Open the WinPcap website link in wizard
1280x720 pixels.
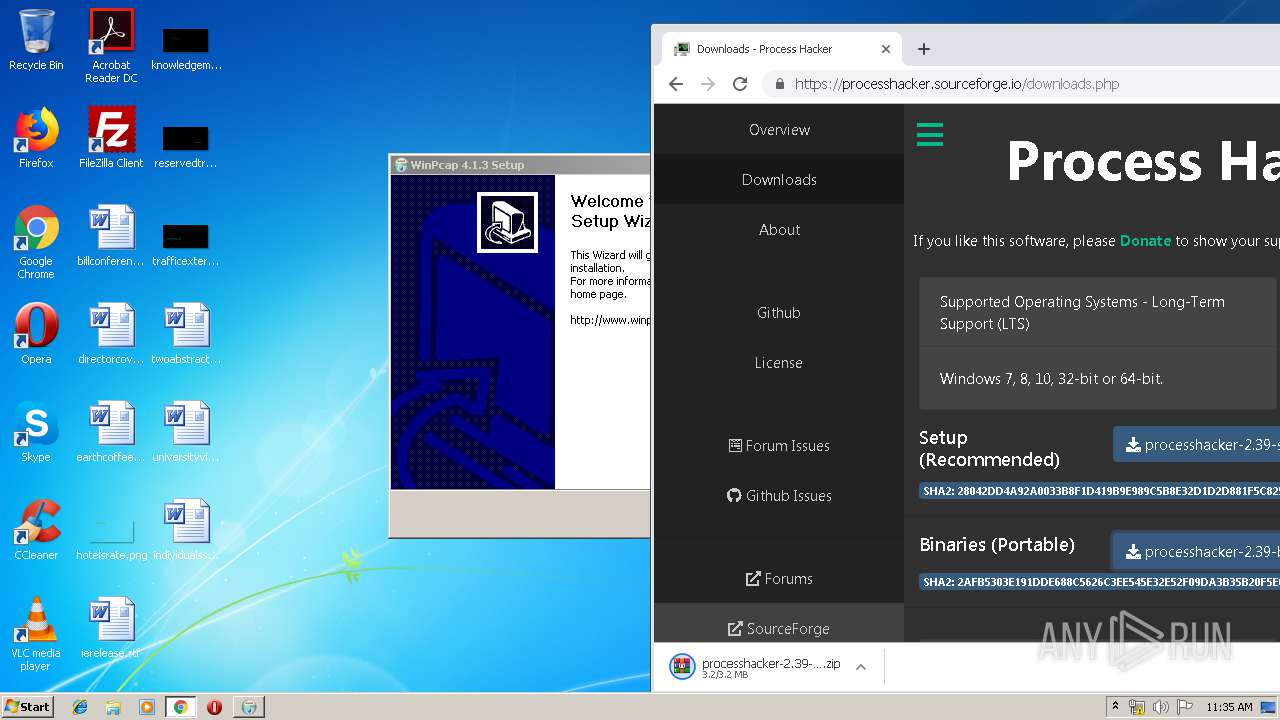[x=610, y=320]
